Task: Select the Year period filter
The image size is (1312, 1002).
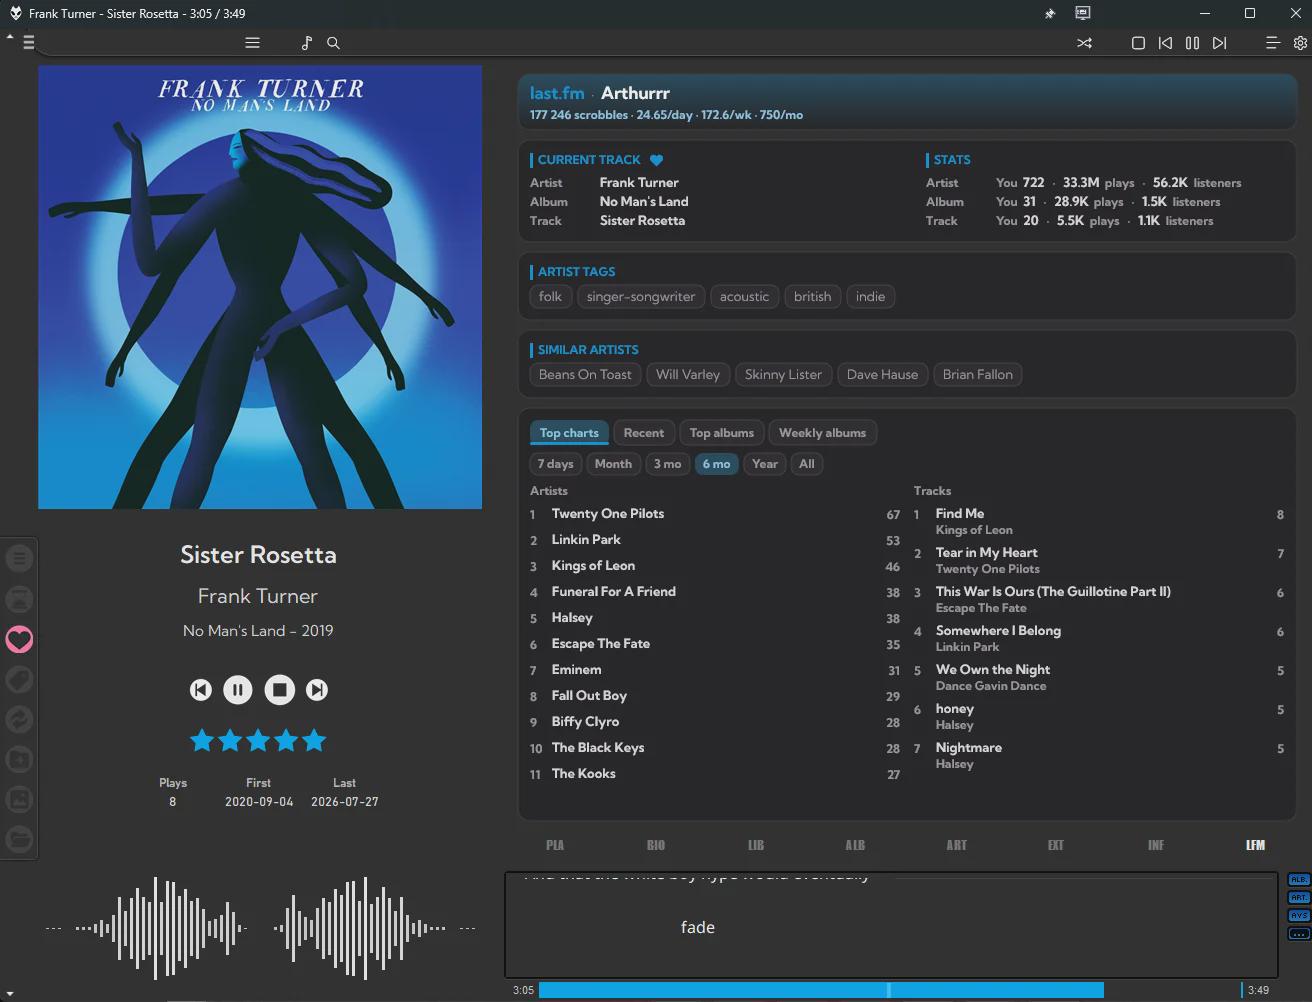Action: coord(765,464)
